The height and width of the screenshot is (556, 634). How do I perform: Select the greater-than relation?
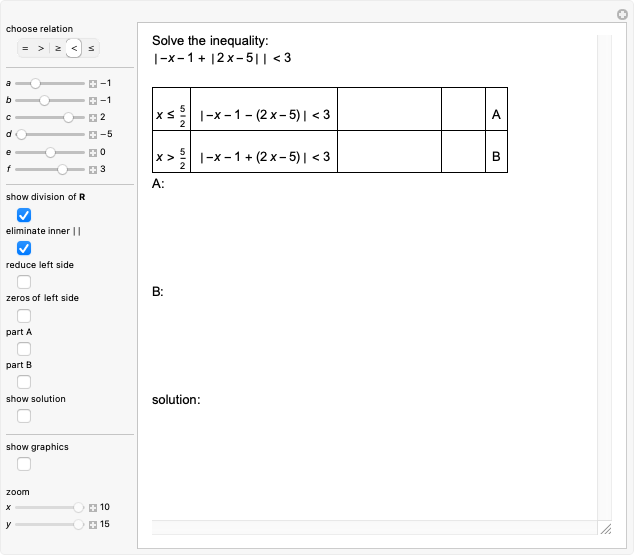point(41,47)
